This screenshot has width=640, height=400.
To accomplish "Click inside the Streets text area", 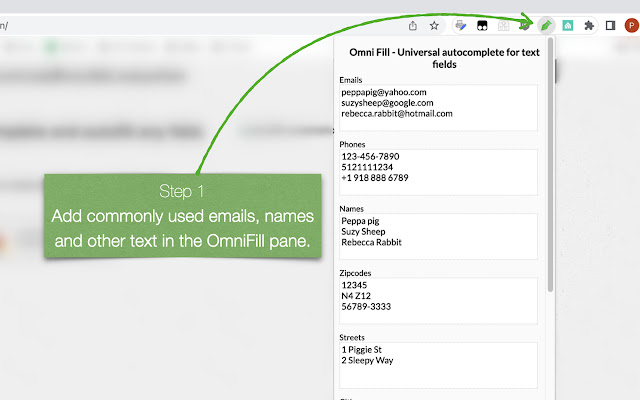I will coord(438,365).
